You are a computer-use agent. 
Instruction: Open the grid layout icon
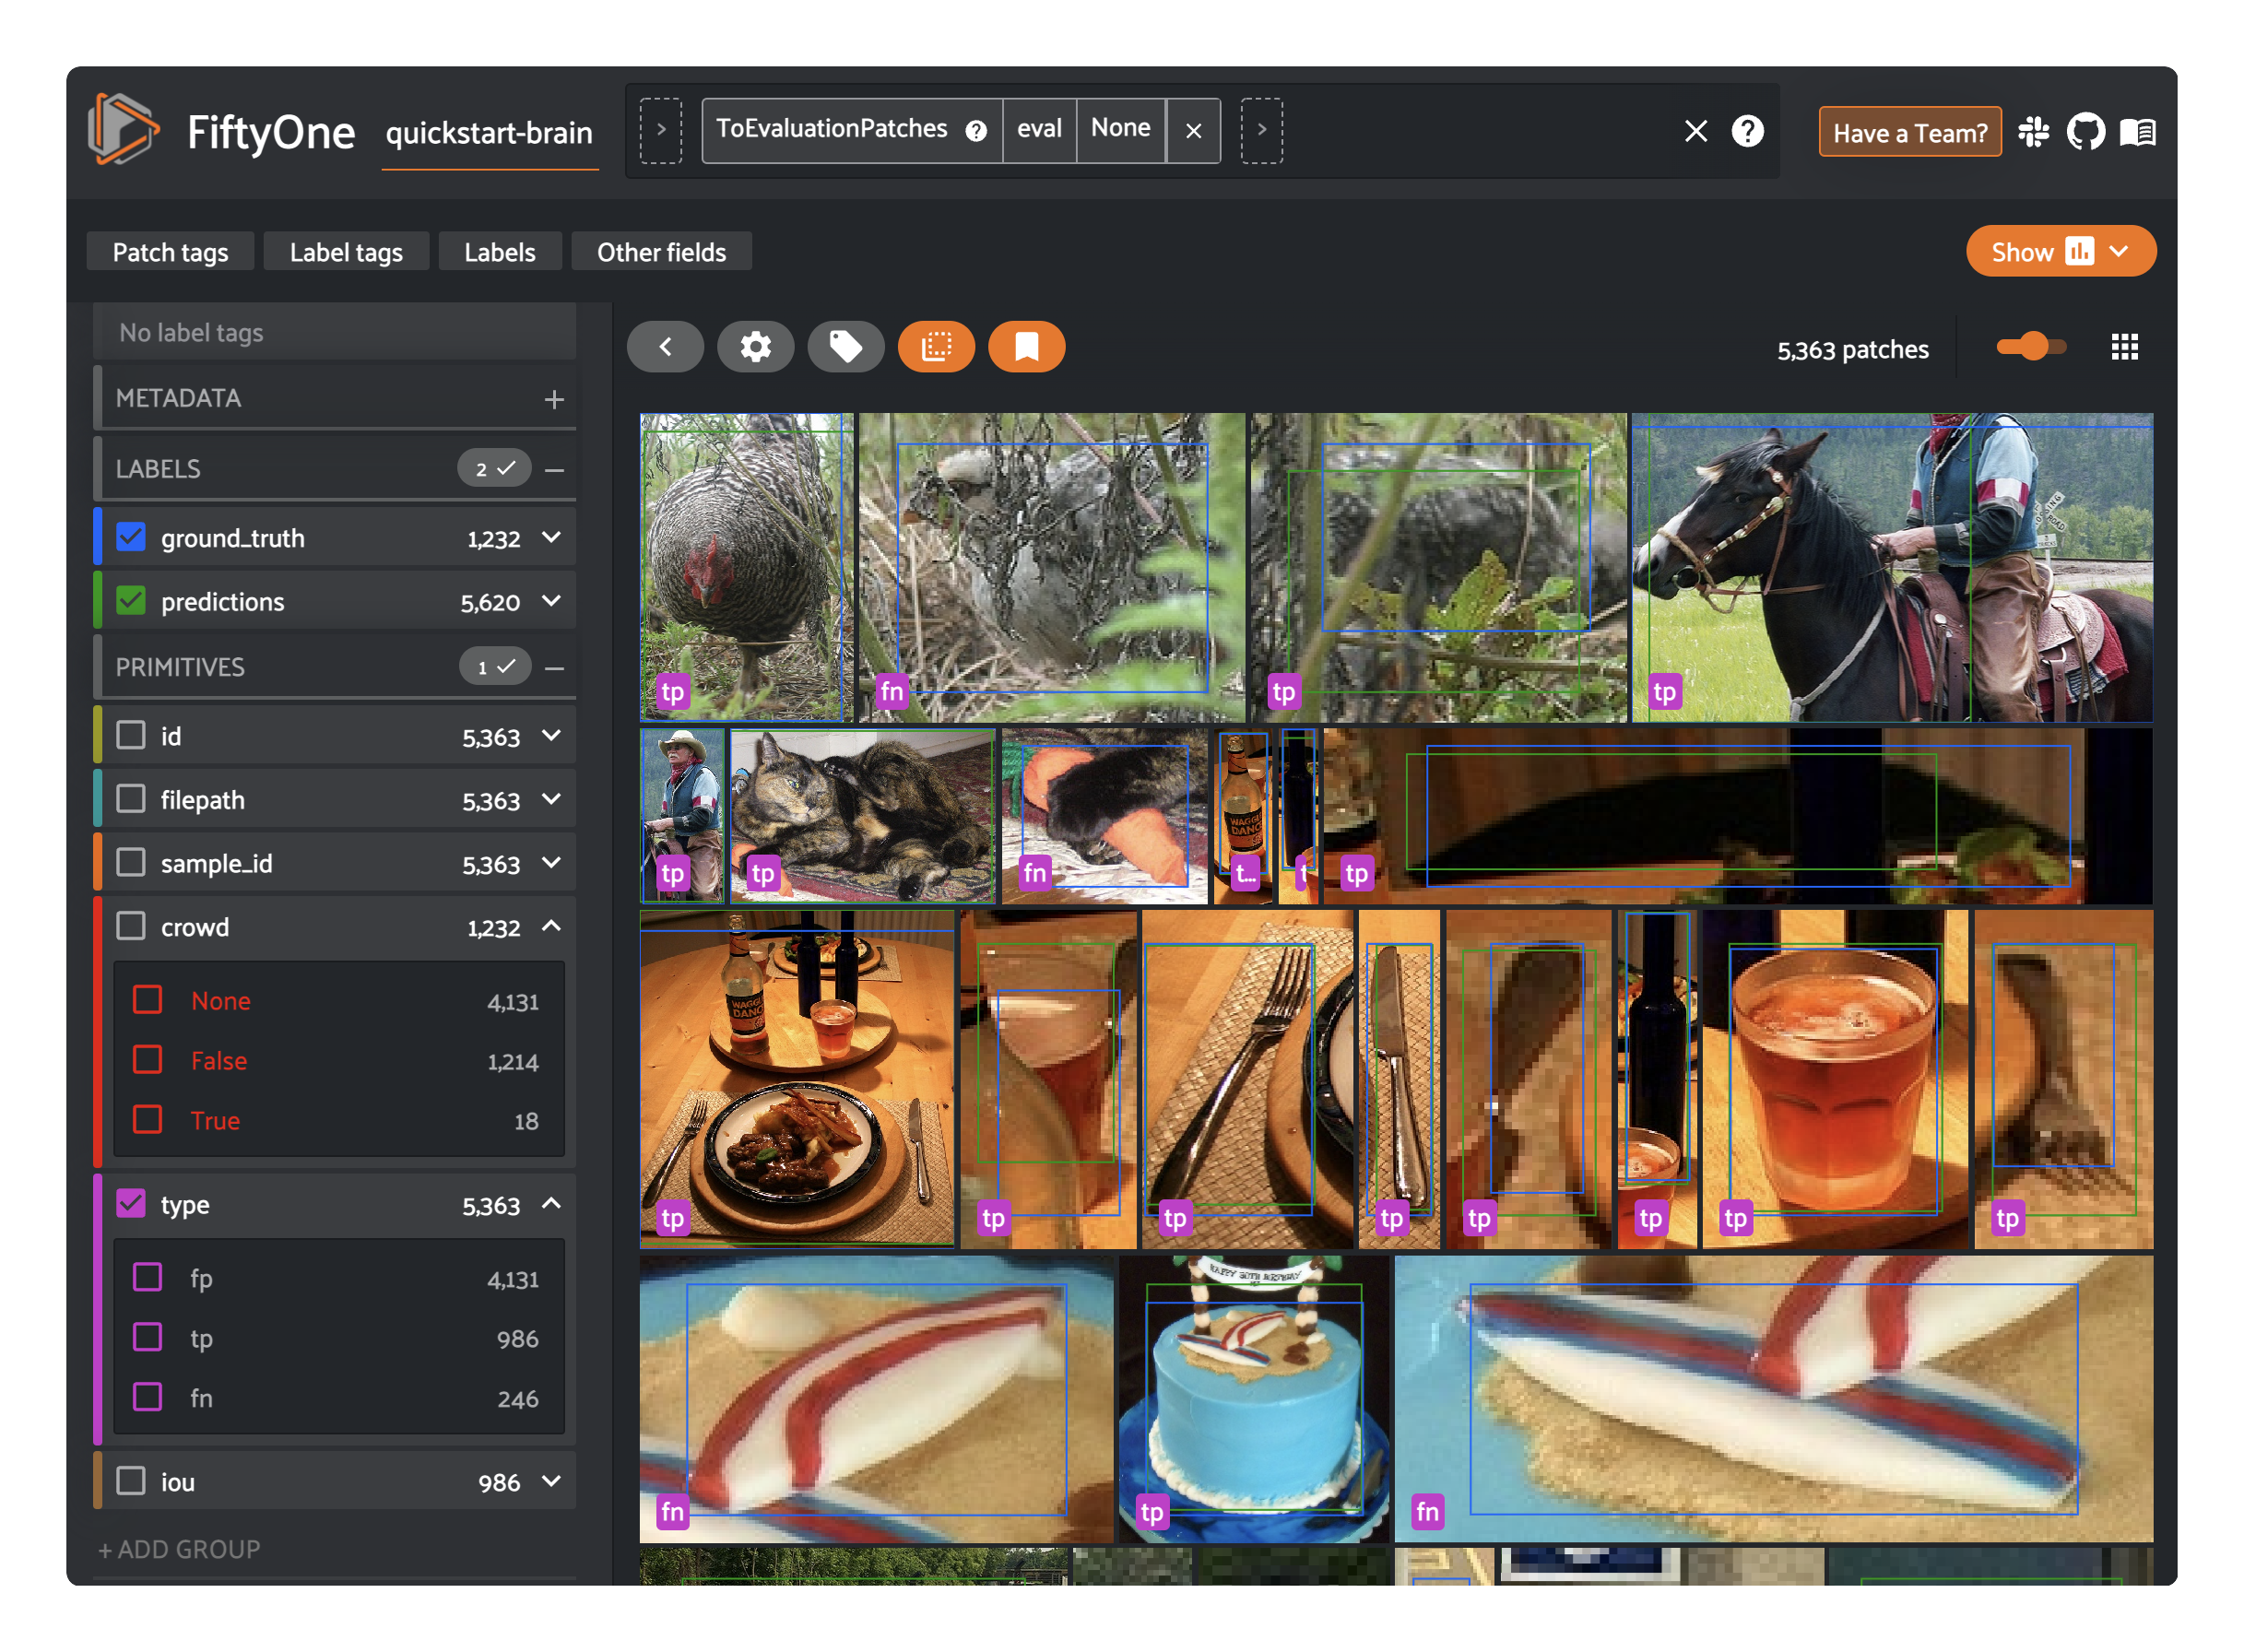(x=2123, y=347)
